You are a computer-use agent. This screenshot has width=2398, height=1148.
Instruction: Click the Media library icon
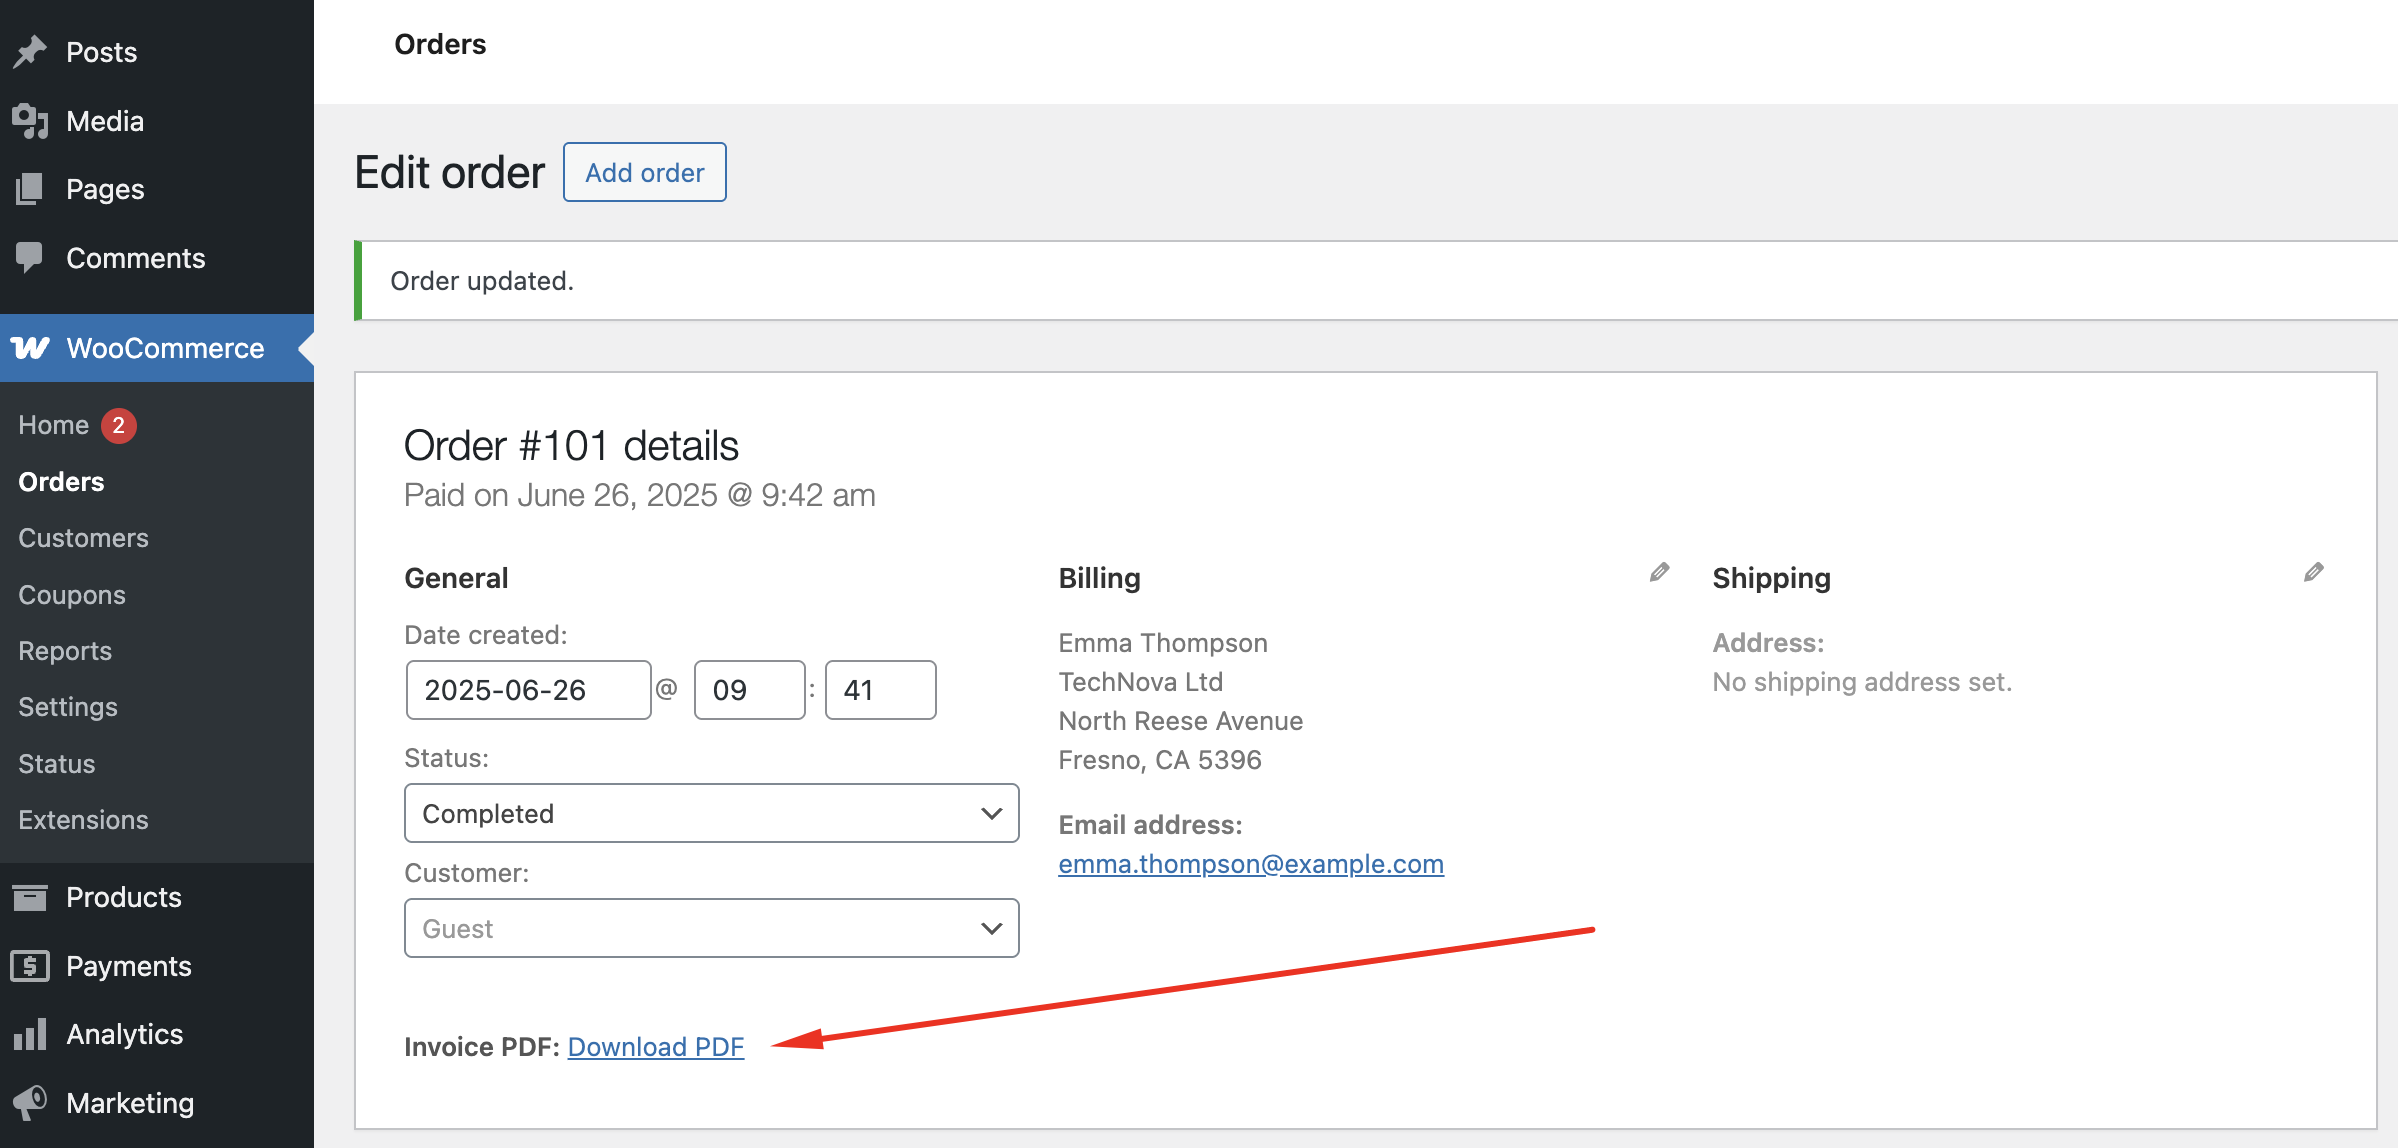(31, 120)
